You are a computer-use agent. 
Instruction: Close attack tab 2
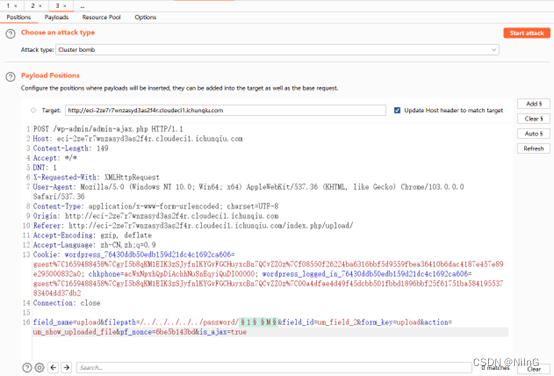(40, 6)
